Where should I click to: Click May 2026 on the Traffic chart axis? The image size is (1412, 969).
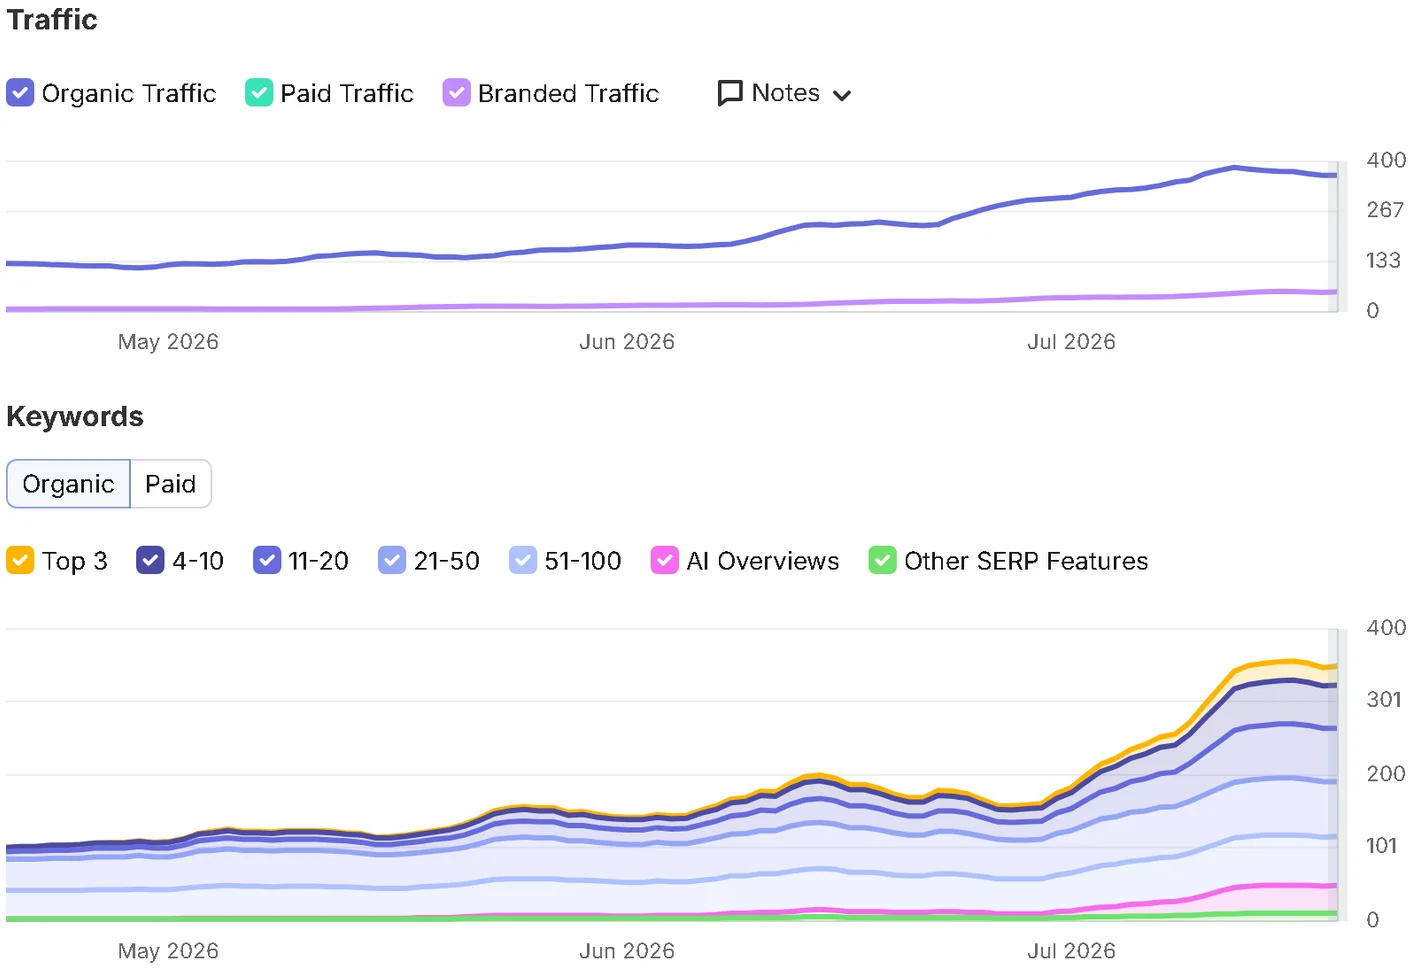168,342
